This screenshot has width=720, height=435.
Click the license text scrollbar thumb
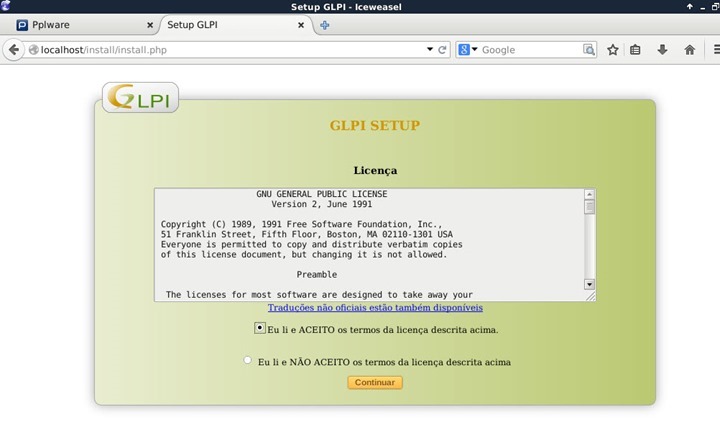pos(590,207)
